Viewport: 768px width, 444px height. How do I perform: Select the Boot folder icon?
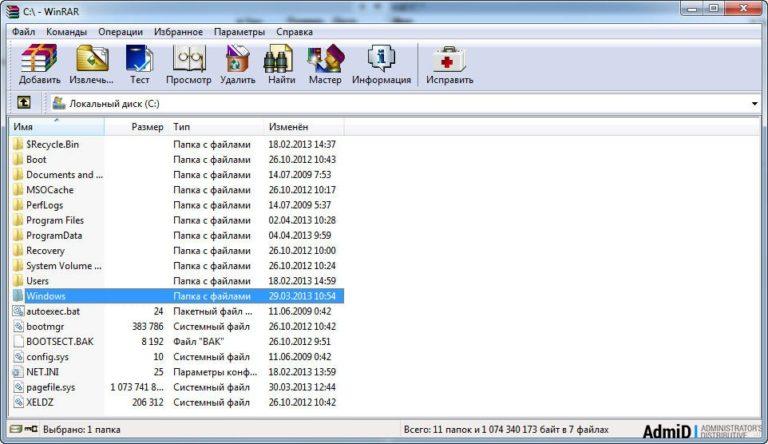click(18, 159)
